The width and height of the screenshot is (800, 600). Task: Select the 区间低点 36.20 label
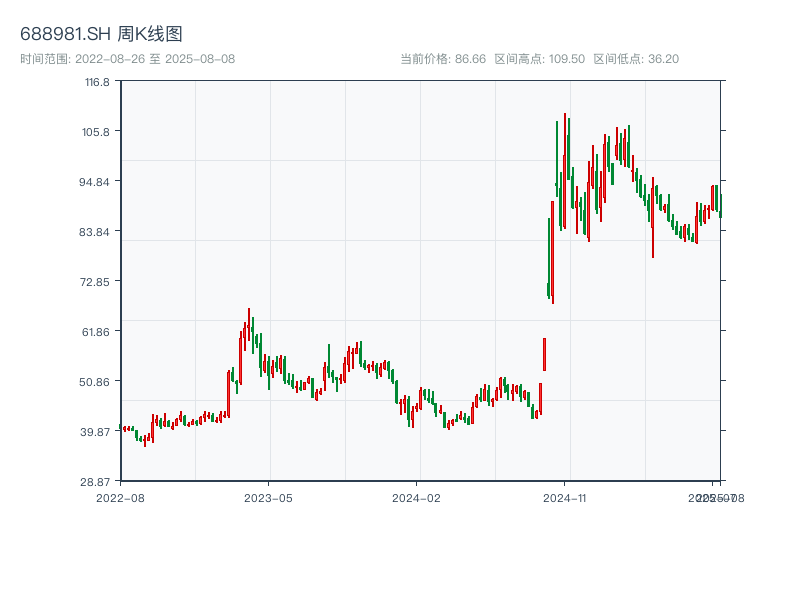tap(636, 59)
